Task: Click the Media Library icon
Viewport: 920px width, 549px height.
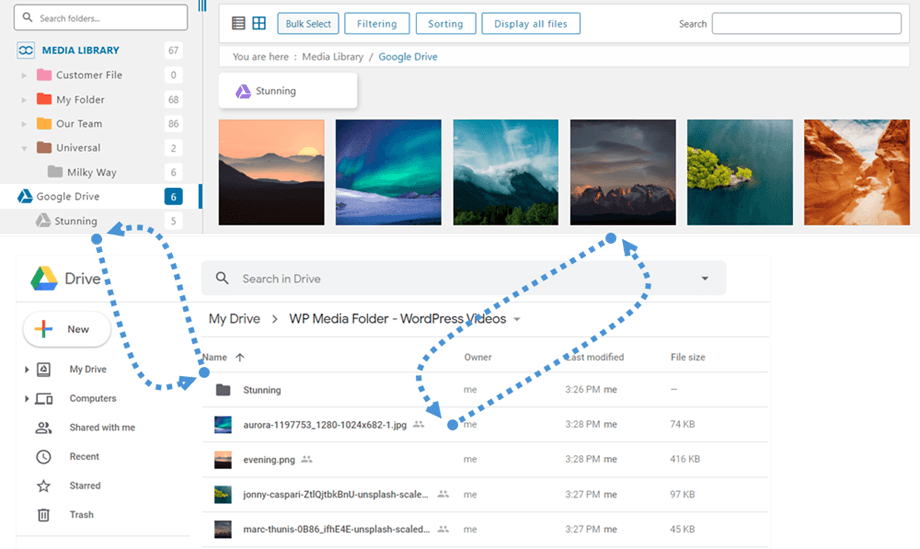Action: point(25,50)
